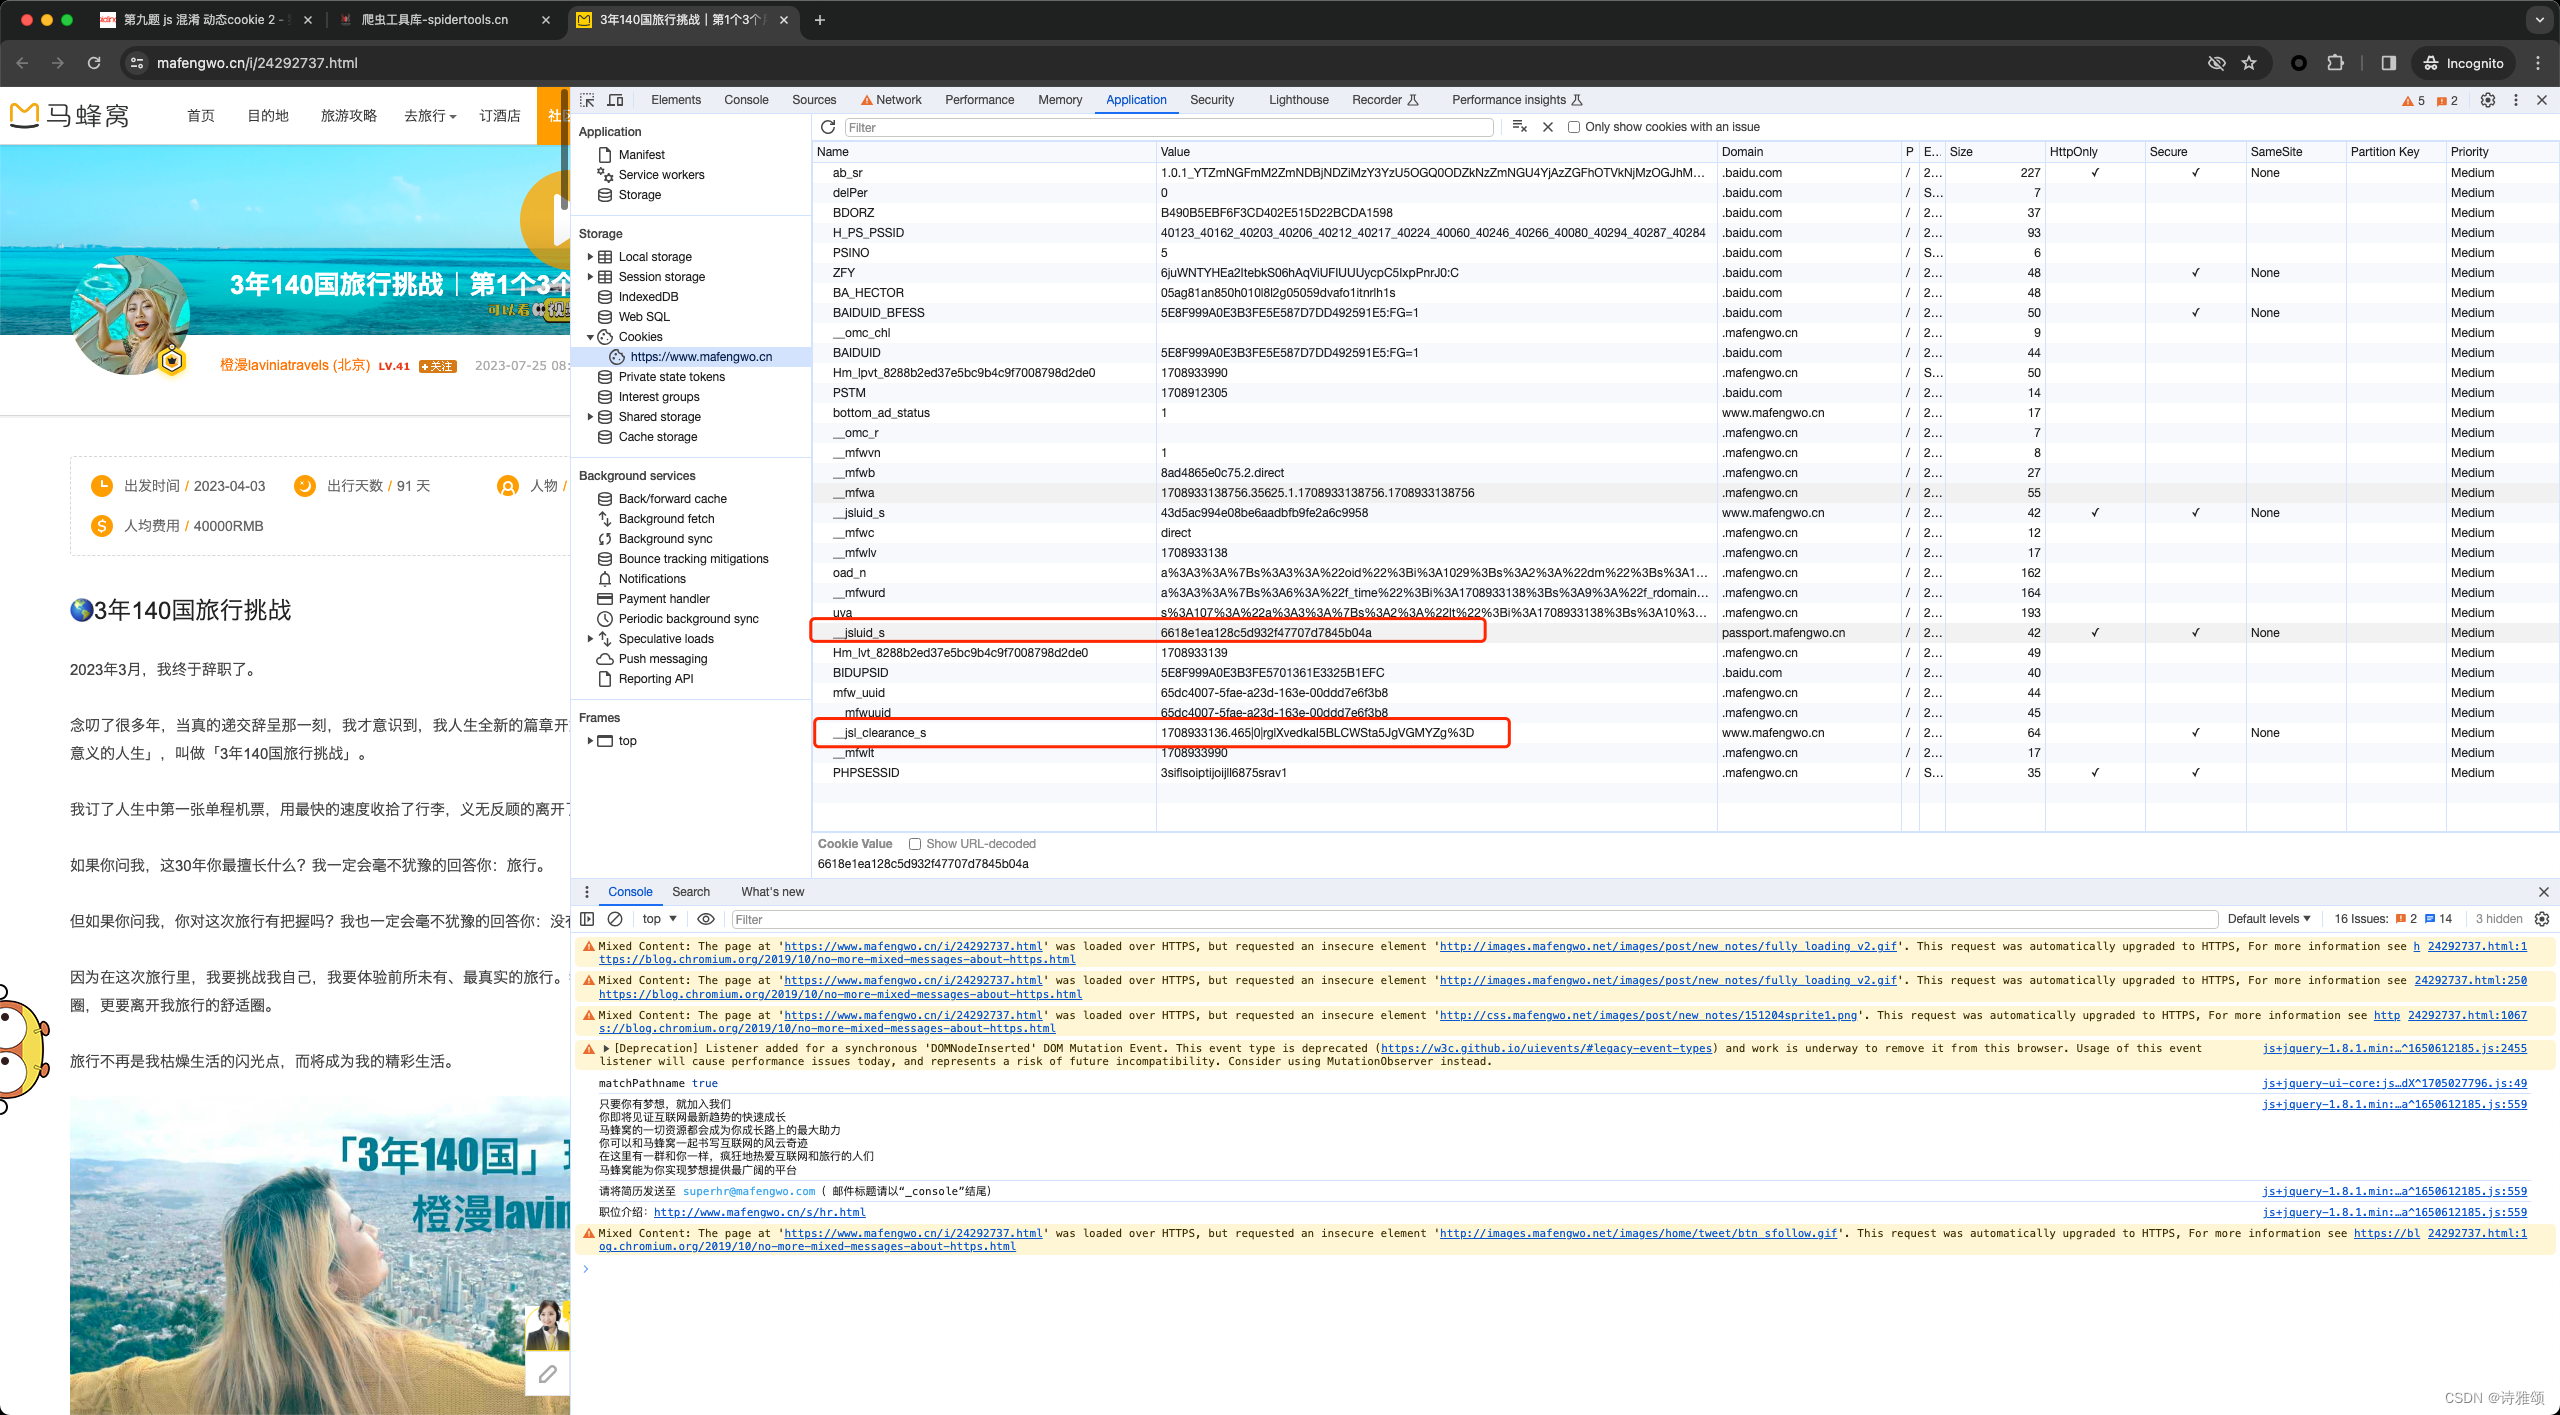This screenshot has width=2560, height=1415.
Task: Select IndexedDB in Storage section
Action: [x=648, y=297]
